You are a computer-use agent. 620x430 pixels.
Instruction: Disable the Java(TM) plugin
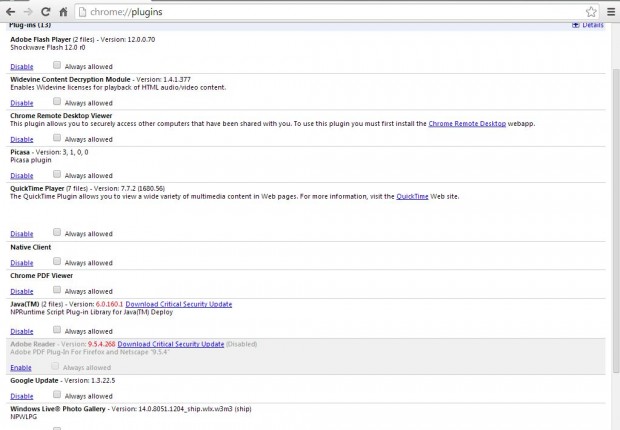click(22, 331)
